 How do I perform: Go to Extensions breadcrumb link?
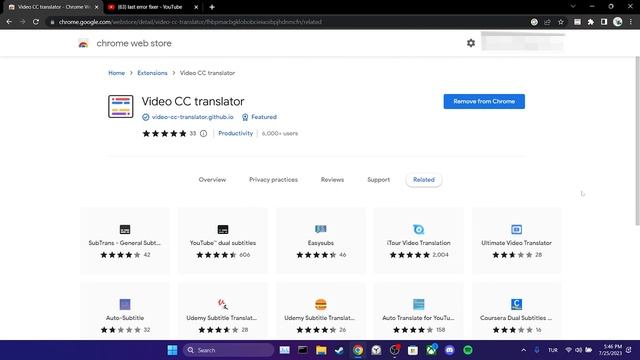152,73
